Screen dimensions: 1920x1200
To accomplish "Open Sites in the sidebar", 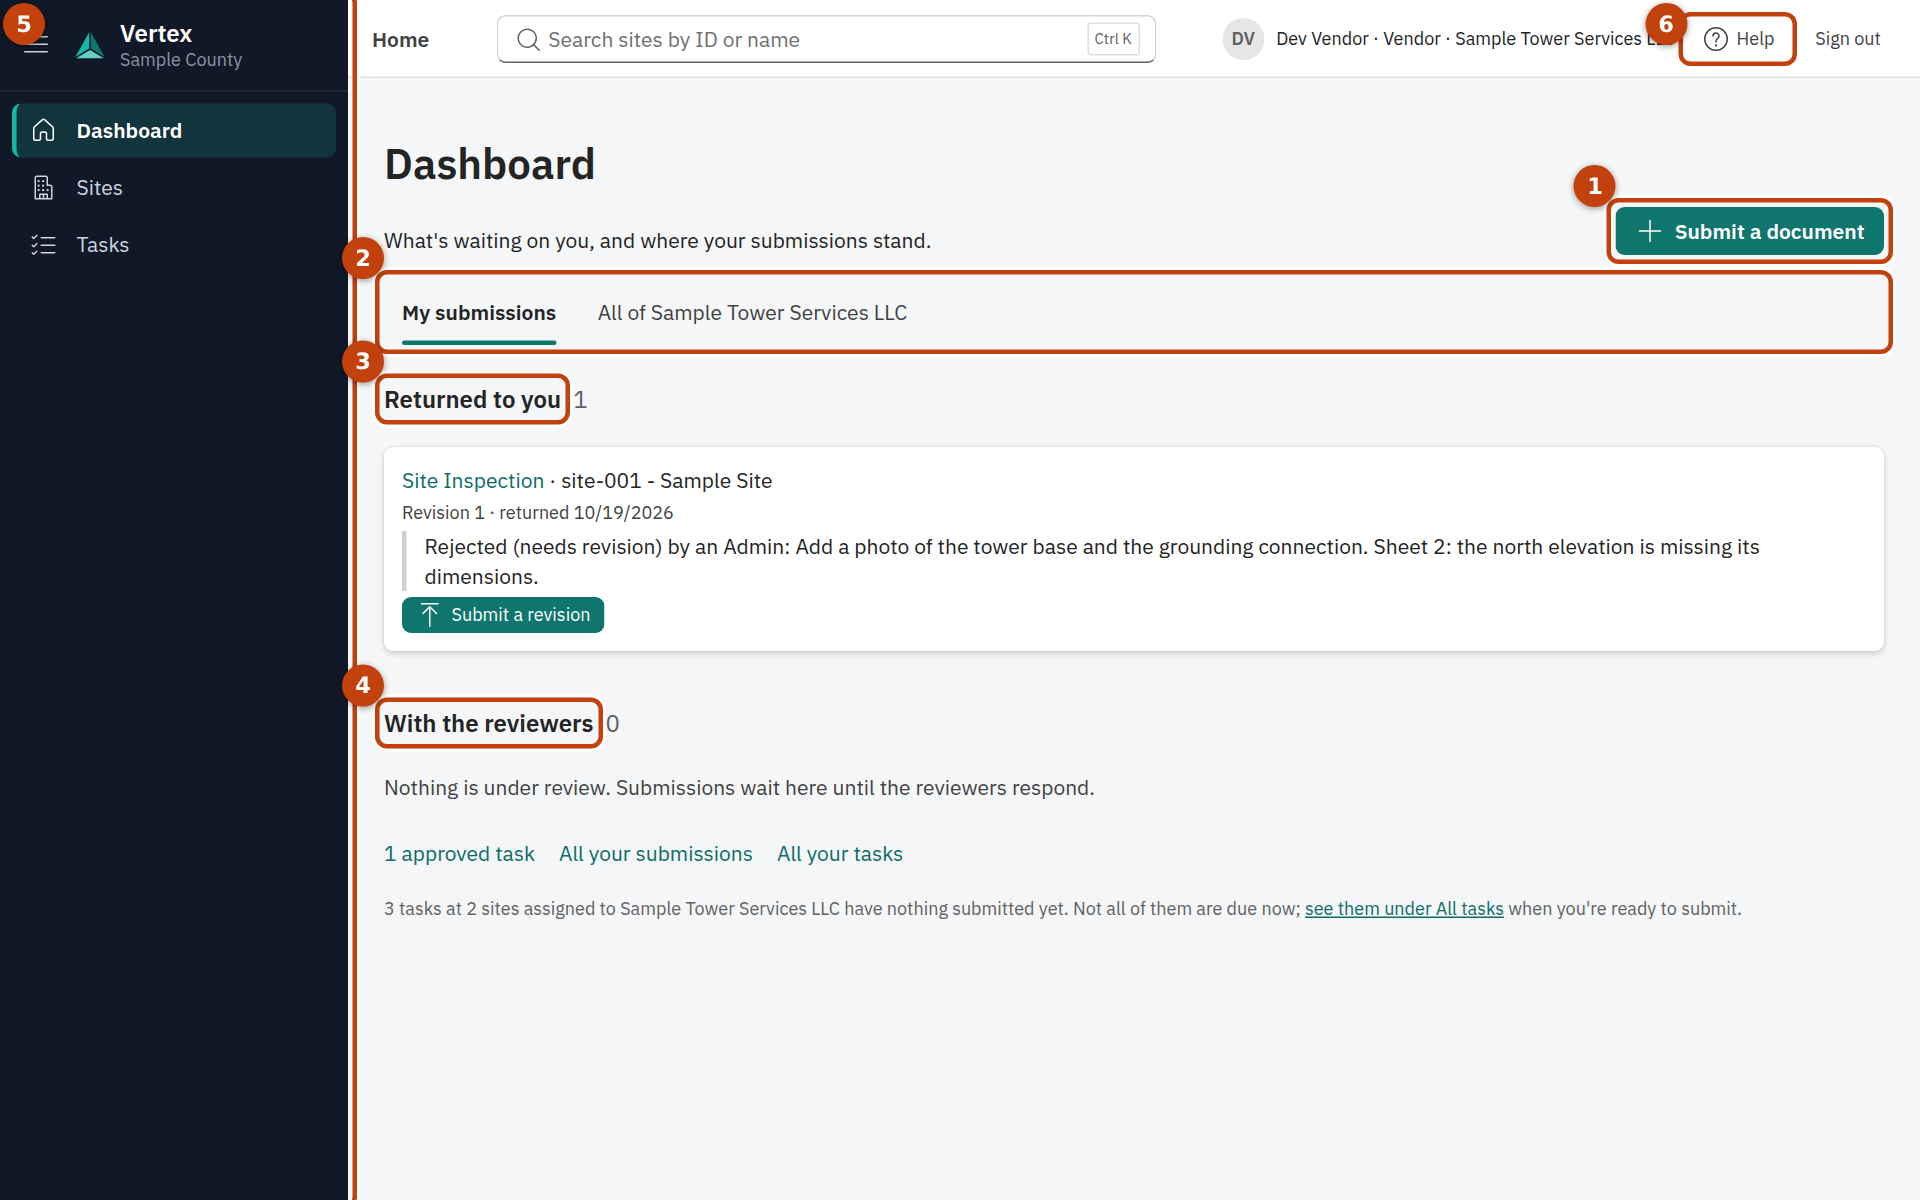I will click(174, 188).
